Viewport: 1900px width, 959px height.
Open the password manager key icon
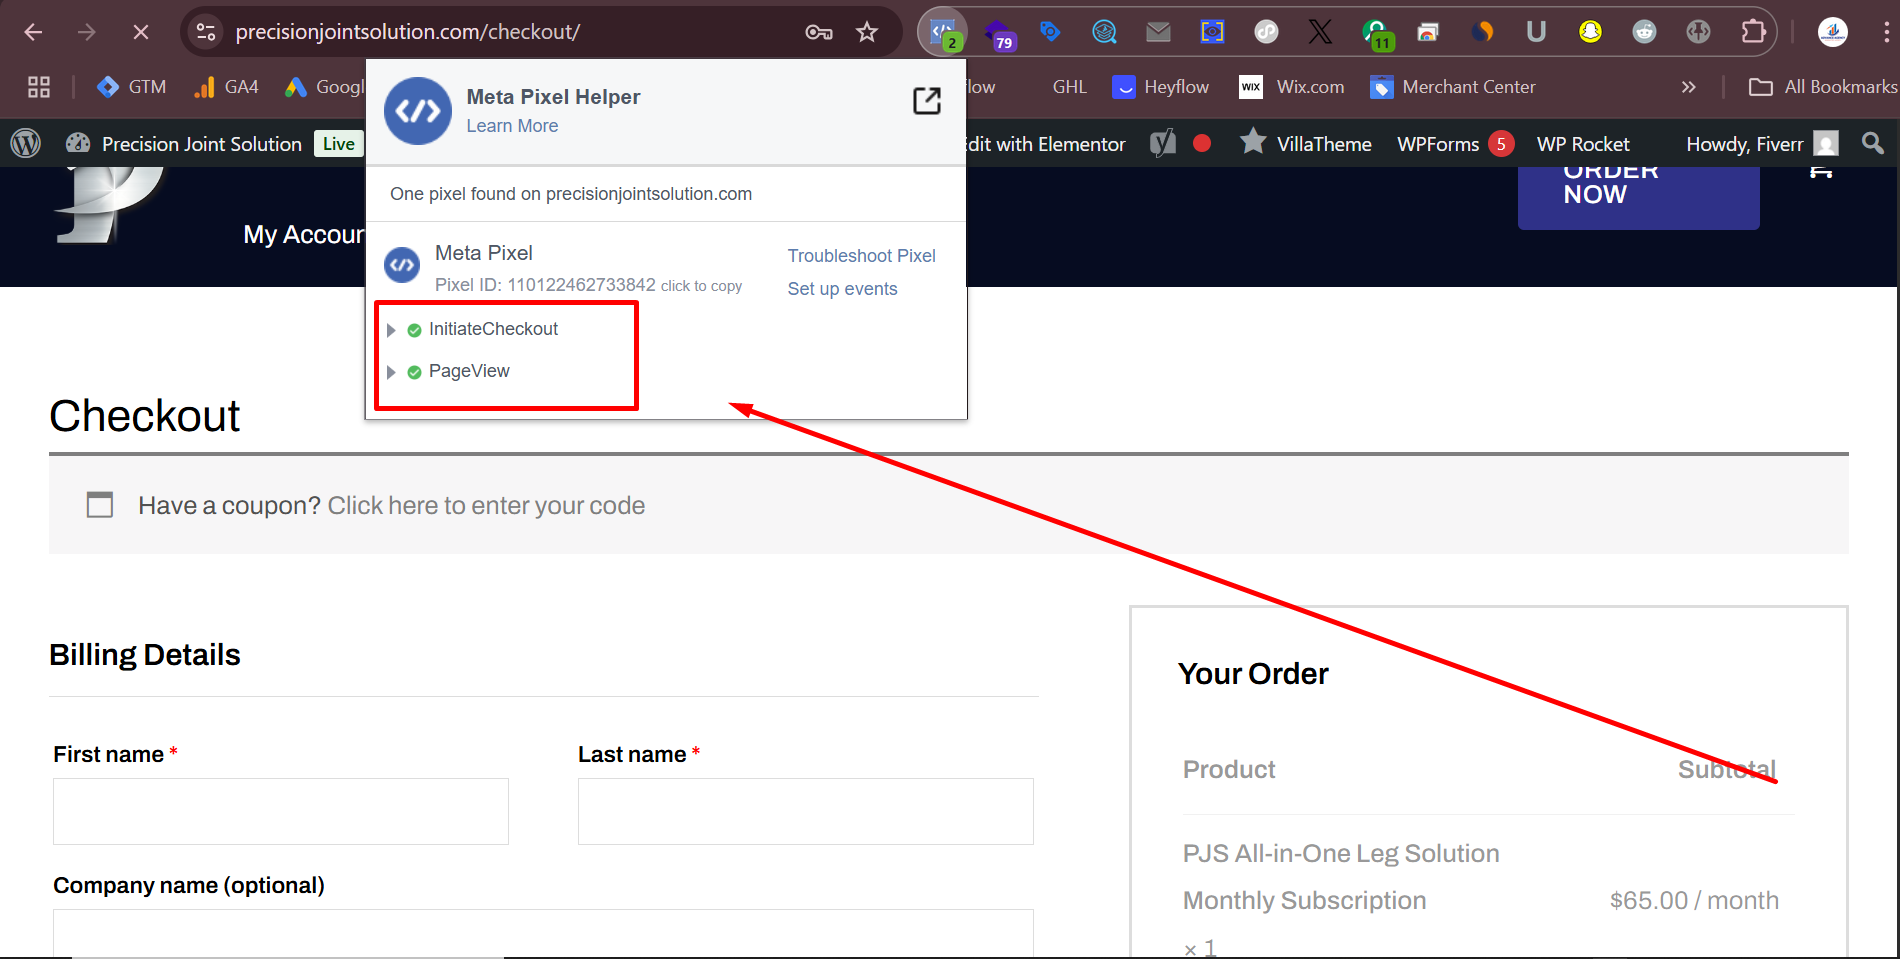[x=819, y=32]
